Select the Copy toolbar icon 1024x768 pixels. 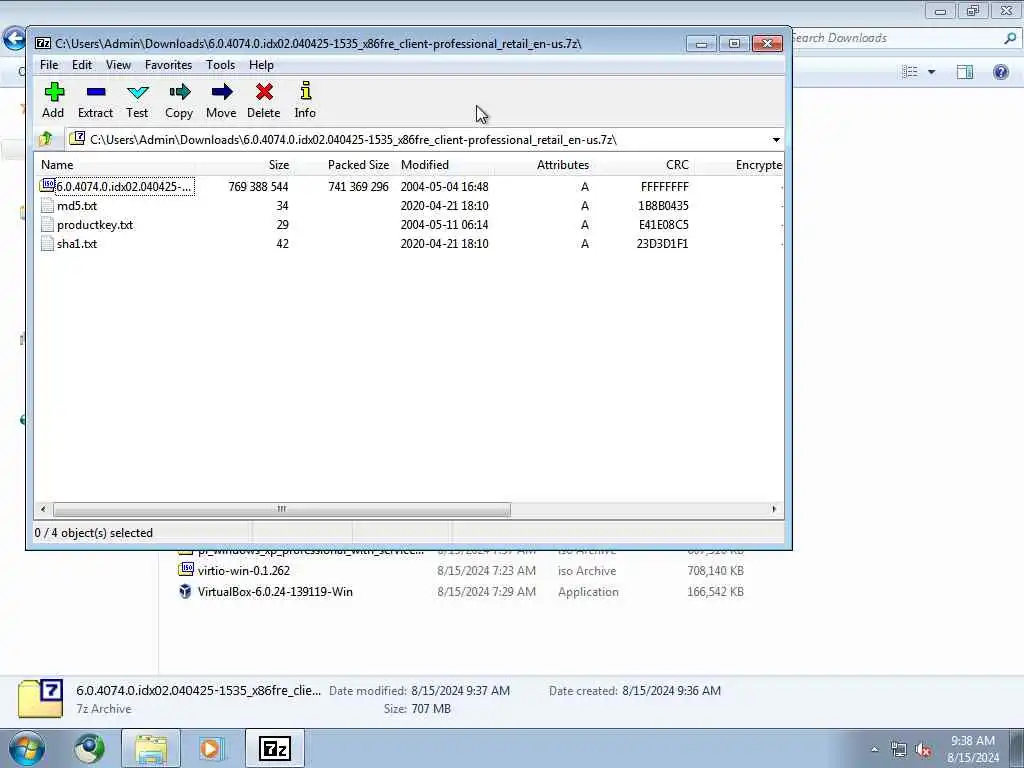tap(180, 91)
